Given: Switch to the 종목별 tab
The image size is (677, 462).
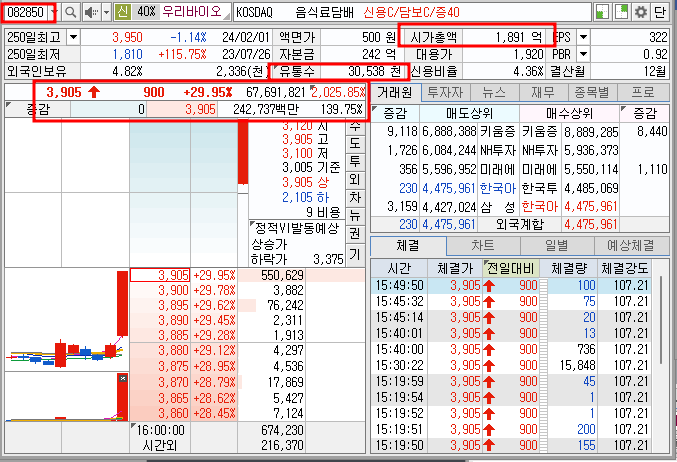Looking at the screenshot, I should (x=592, y=92).
